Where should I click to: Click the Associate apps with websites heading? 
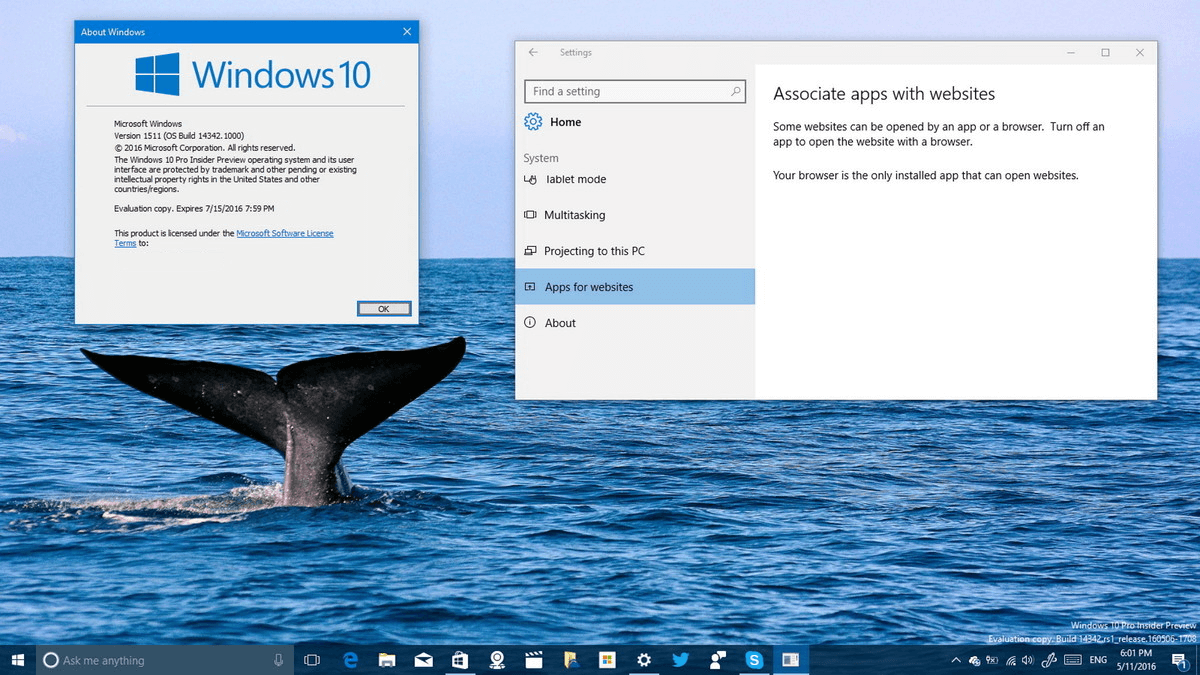884,94
